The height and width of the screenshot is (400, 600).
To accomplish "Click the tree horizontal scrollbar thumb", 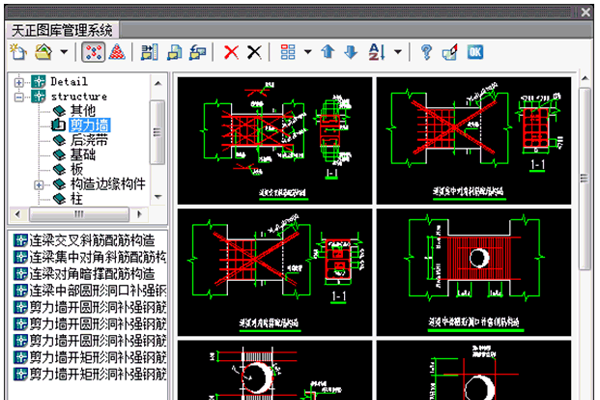I will coord(79,214).
